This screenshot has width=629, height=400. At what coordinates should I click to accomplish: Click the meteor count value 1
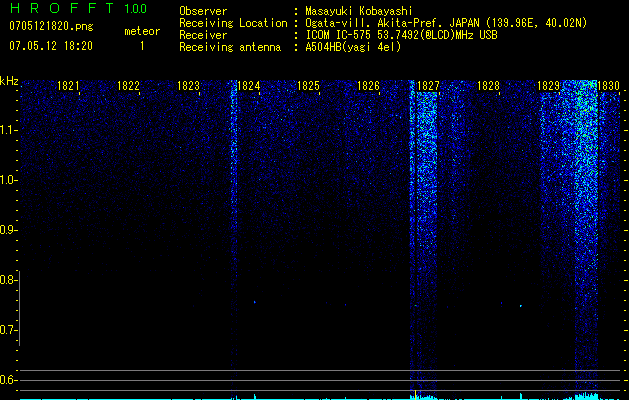tap(142, 46)
